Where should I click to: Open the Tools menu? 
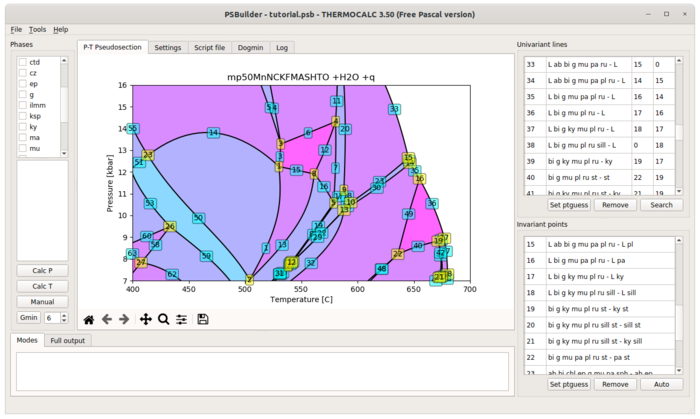tap(38, 29)
